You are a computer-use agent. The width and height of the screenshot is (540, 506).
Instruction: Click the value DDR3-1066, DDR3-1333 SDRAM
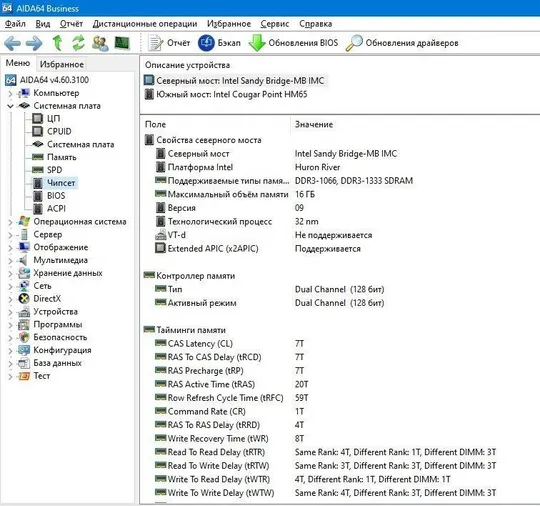(354, 181)
